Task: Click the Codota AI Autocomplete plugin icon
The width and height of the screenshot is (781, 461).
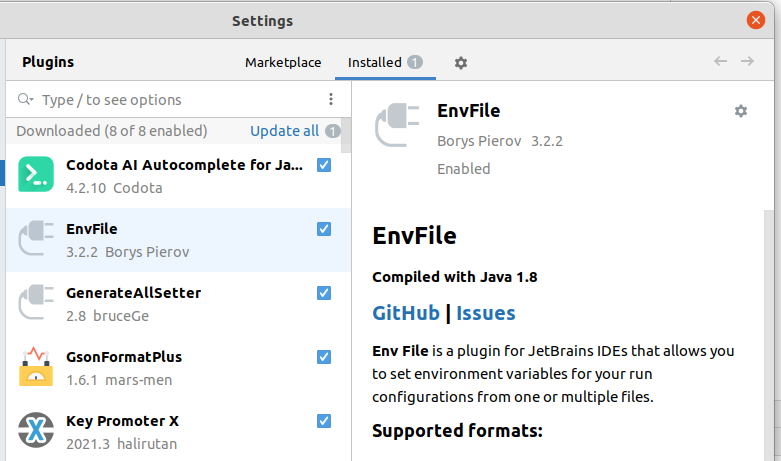Action: (36, 175)
